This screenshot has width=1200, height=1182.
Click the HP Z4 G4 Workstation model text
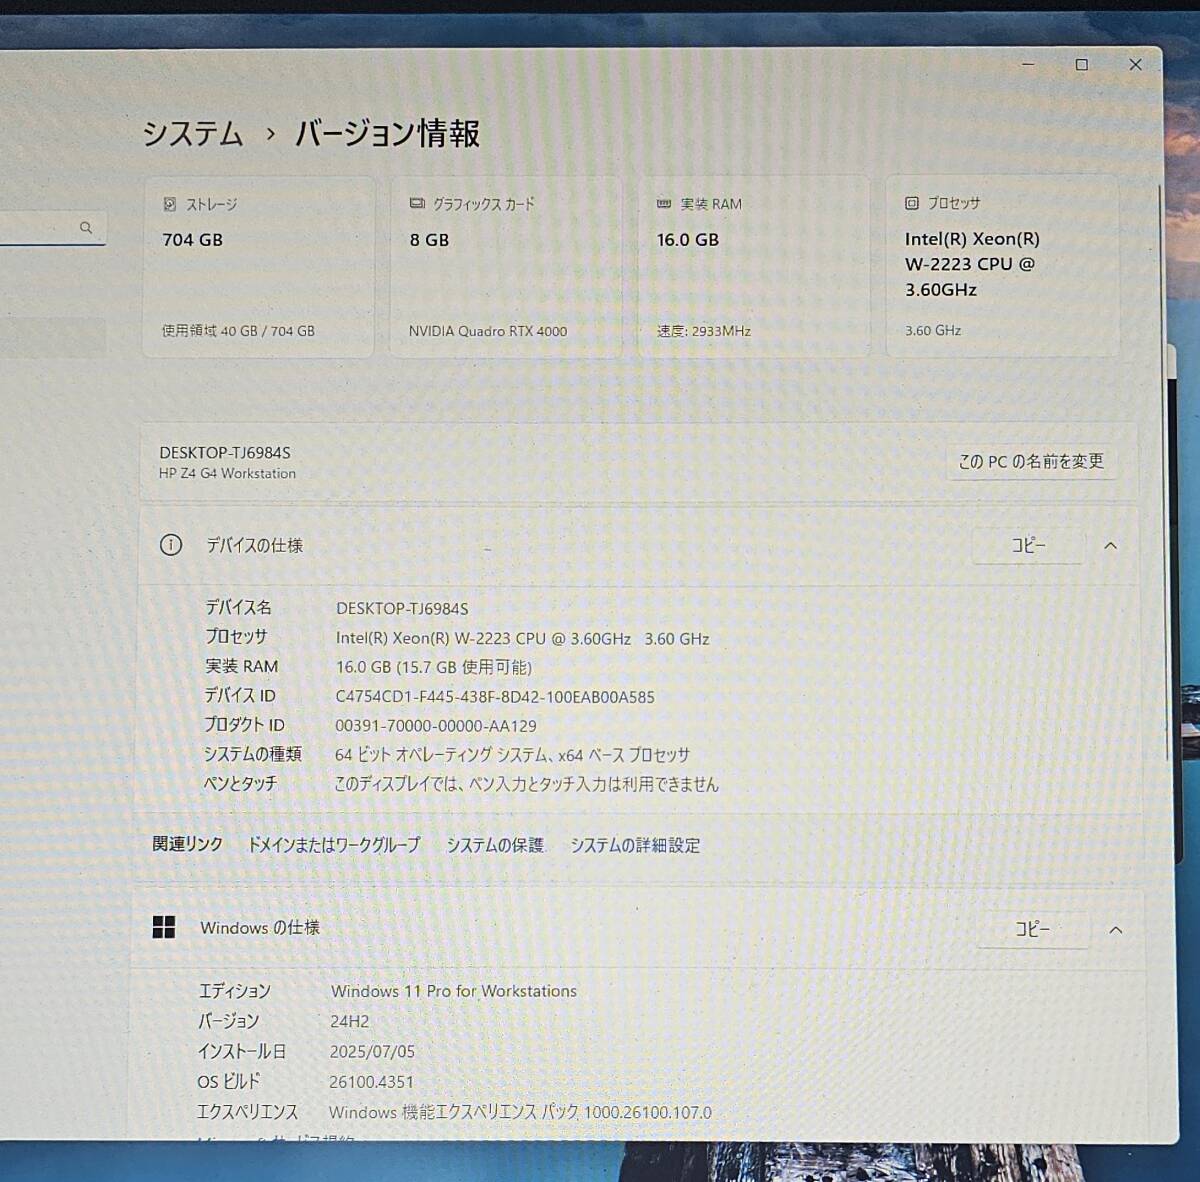[x=227, y=474]
